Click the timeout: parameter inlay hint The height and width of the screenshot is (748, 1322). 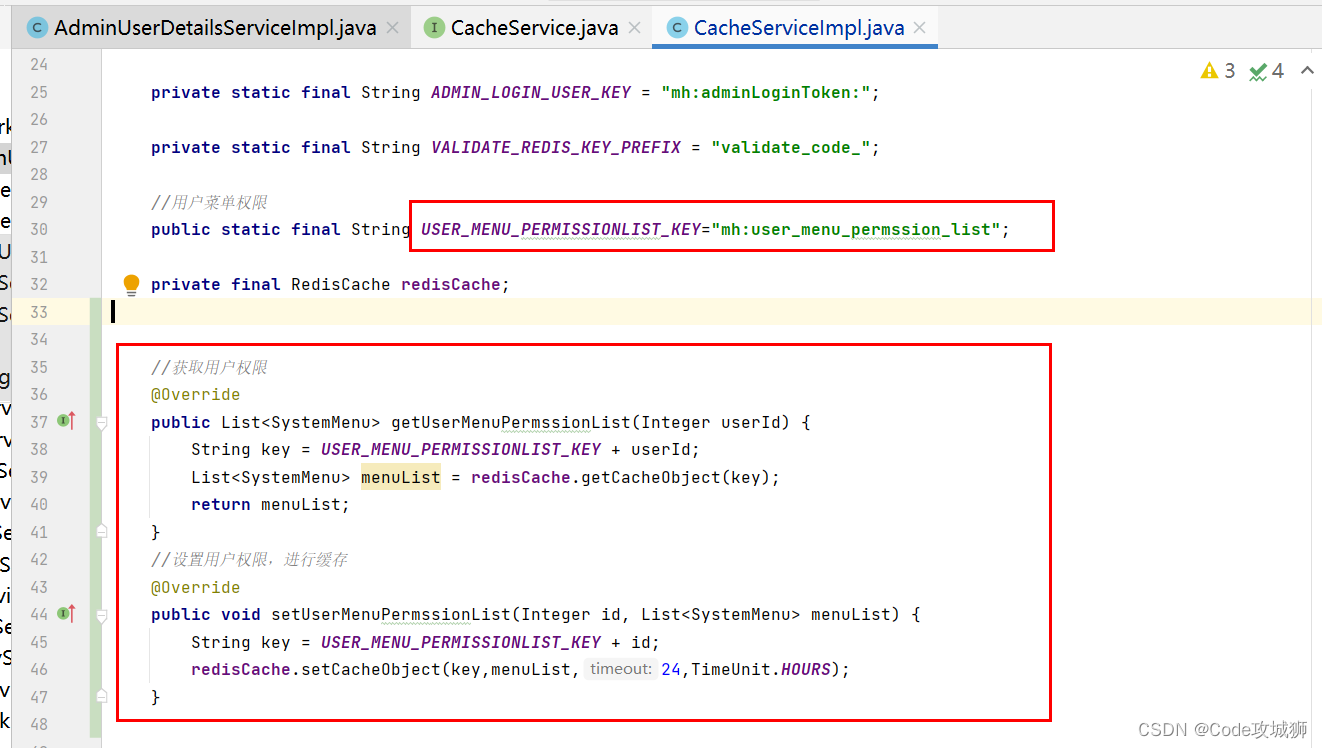coord(621,669)
